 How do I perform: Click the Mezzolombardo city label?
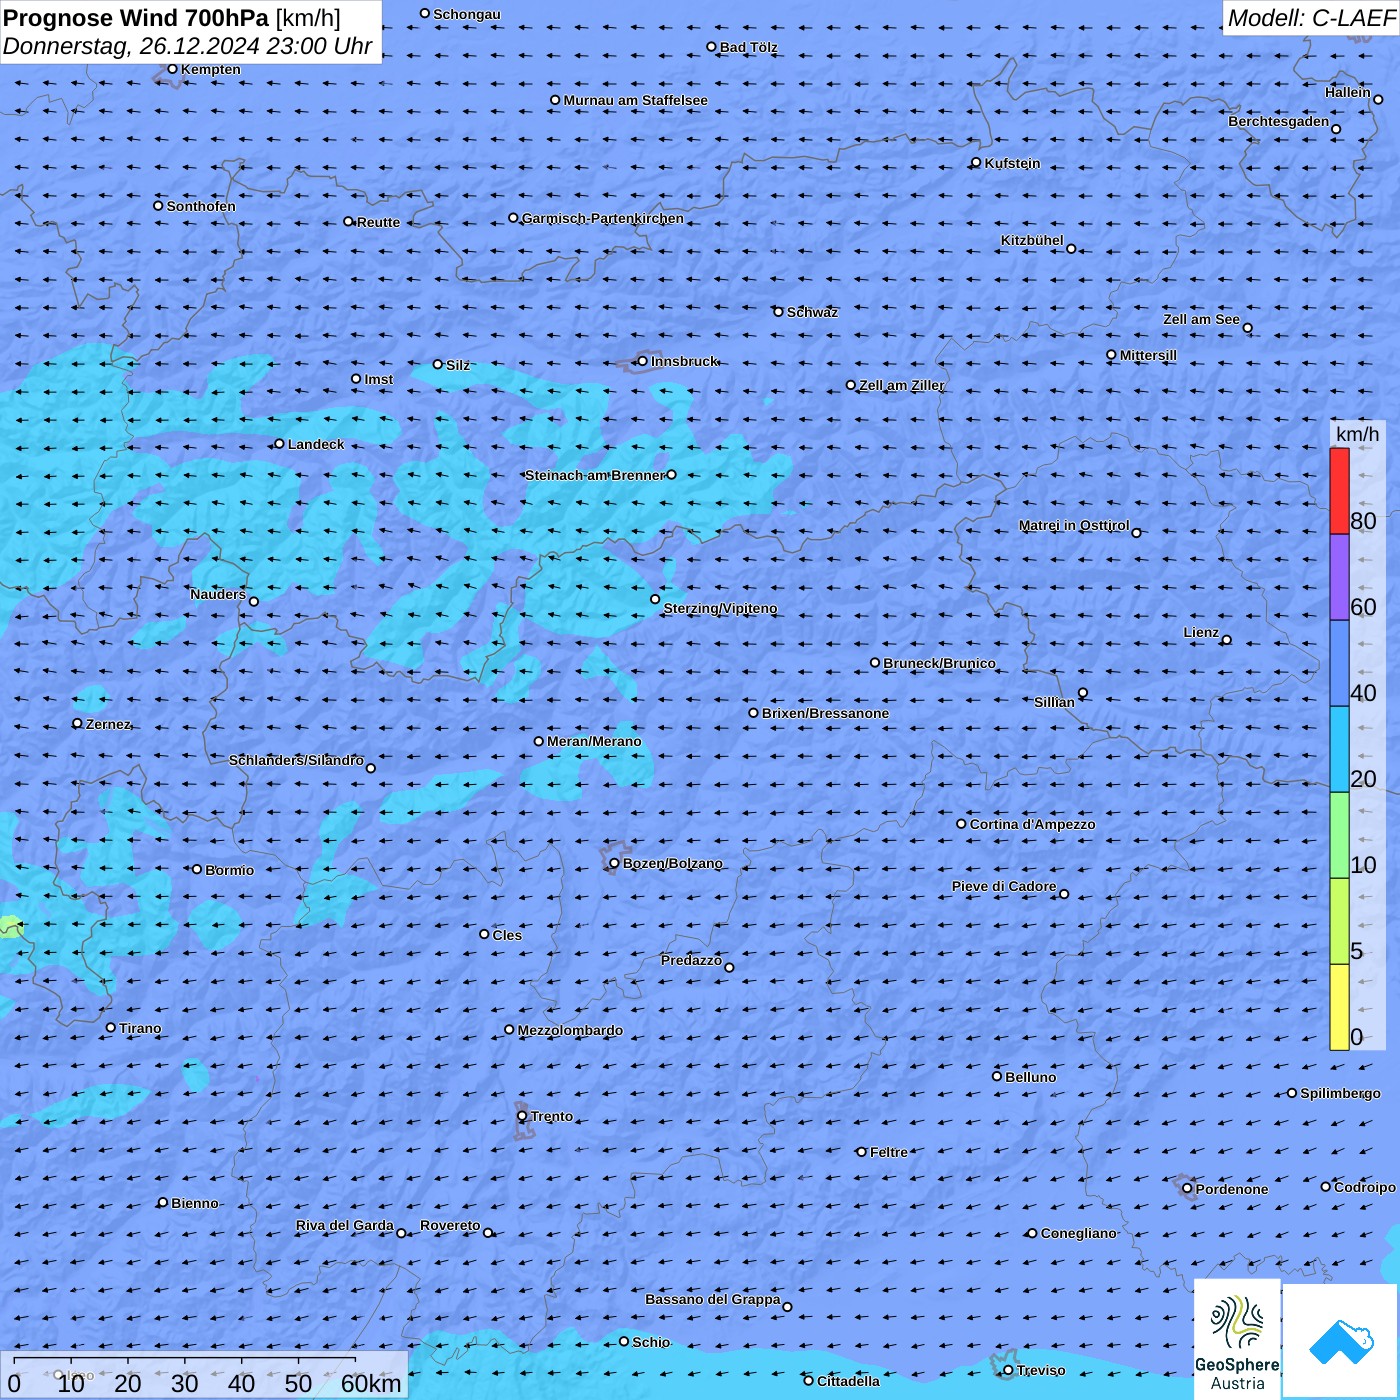pos(570,1030)
